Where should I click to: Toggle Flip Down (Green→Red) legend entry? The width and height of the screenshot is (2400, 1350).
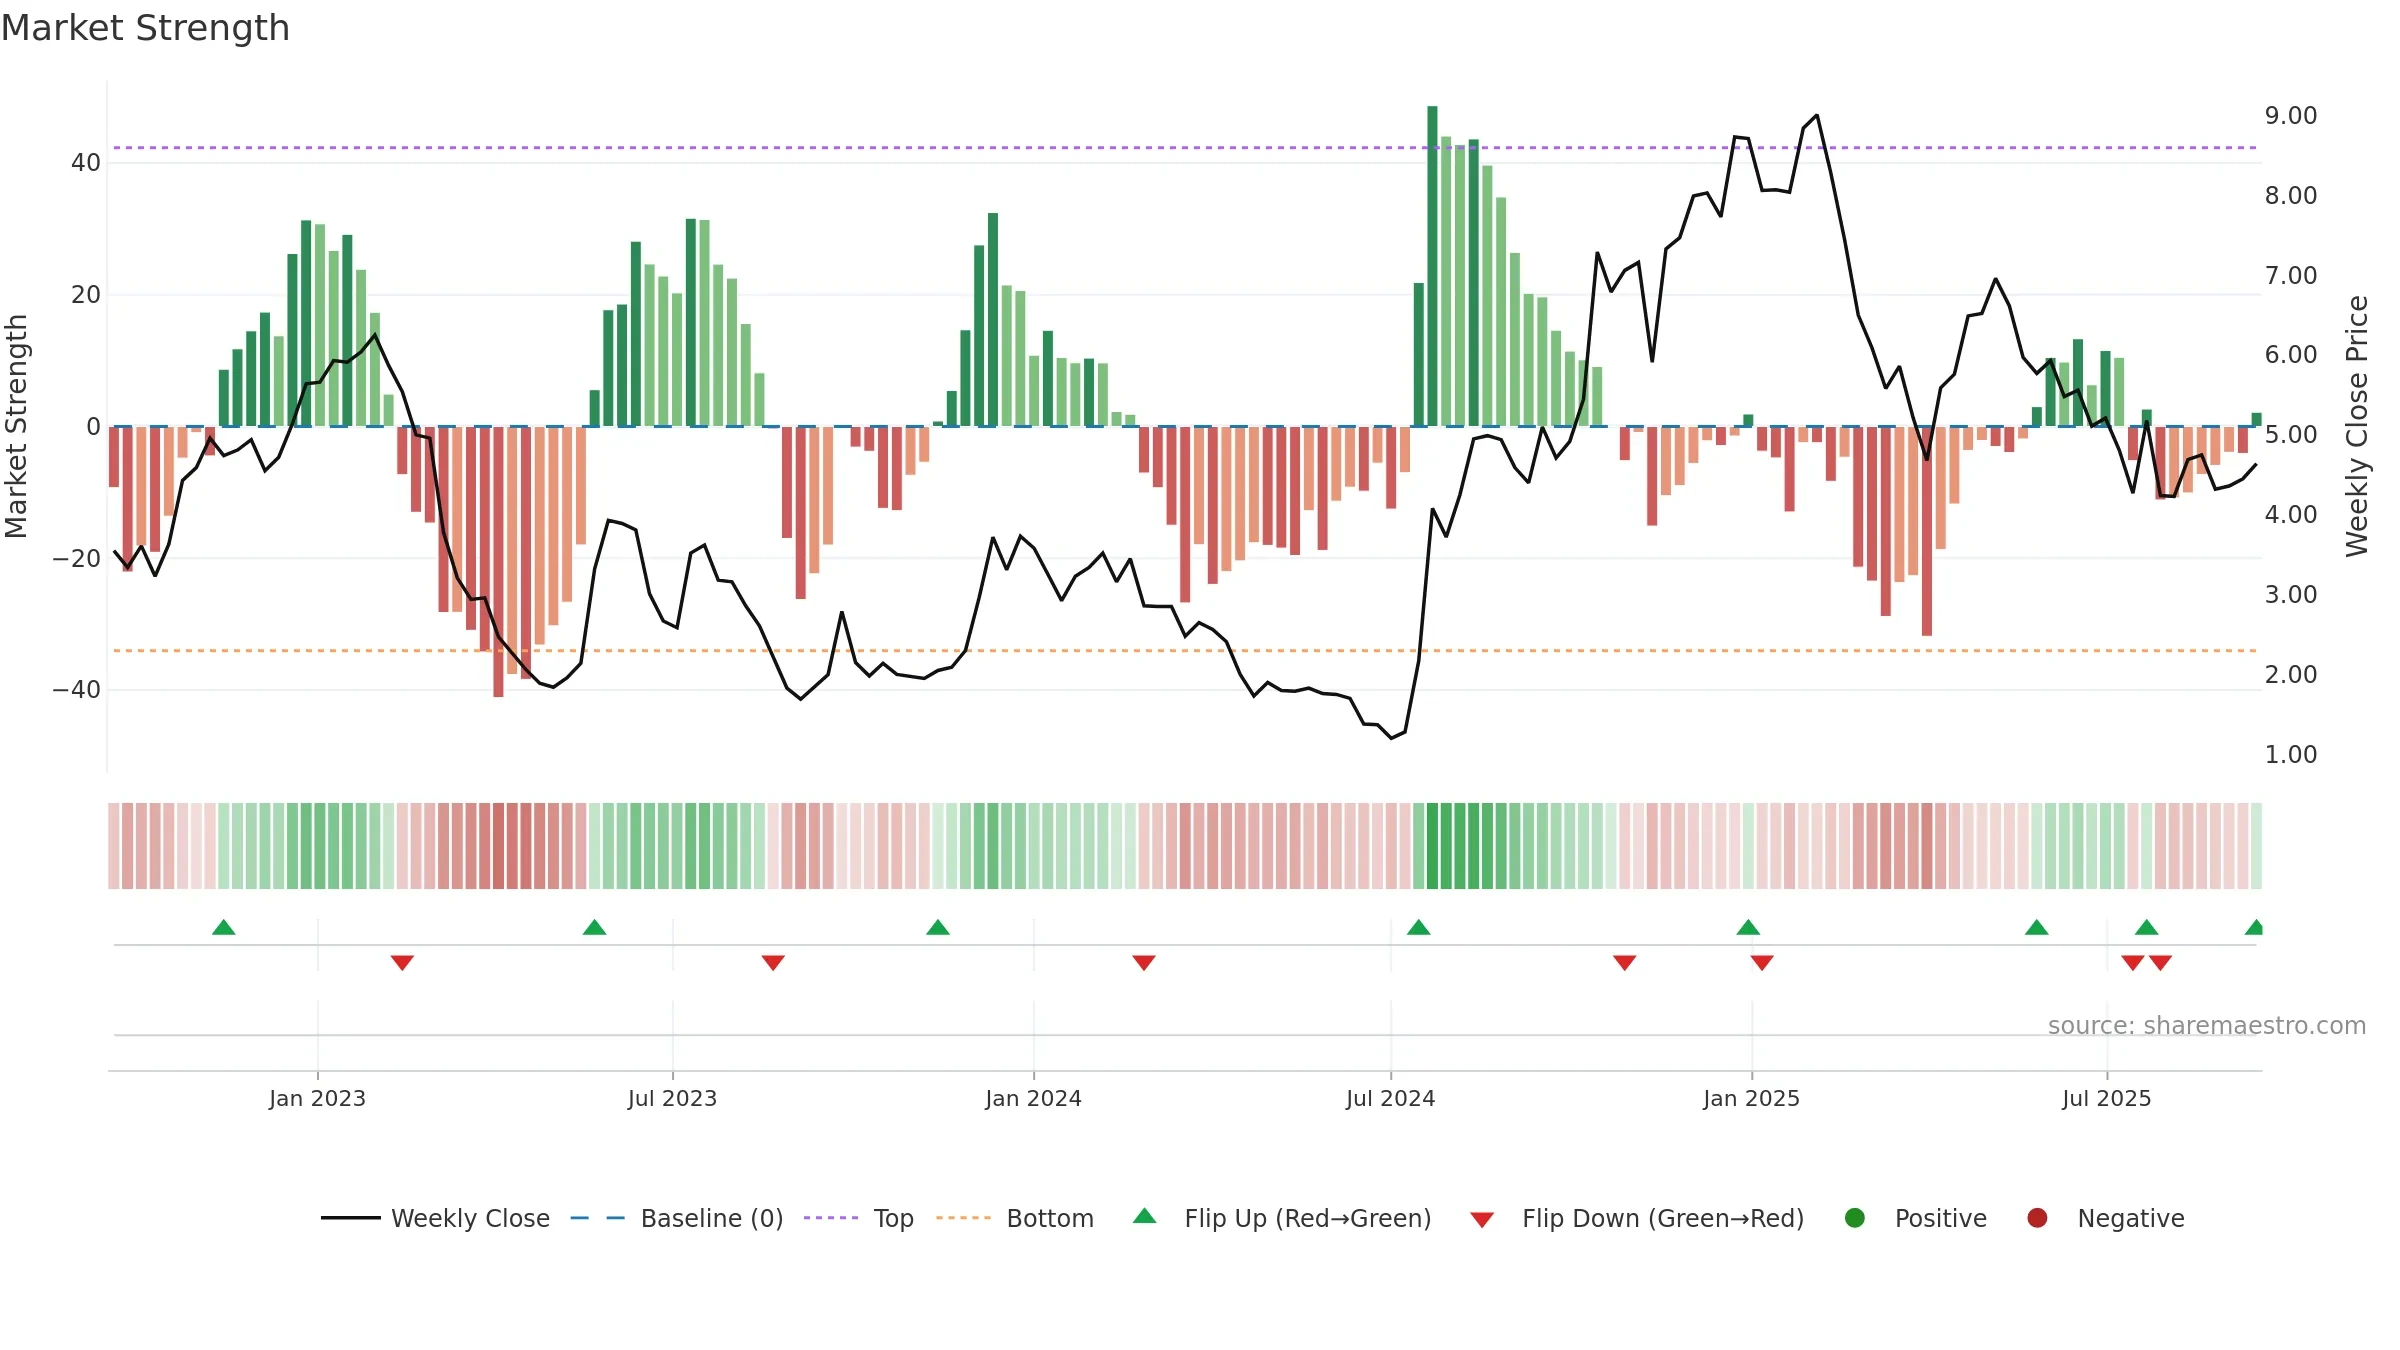[1637, 1218]
